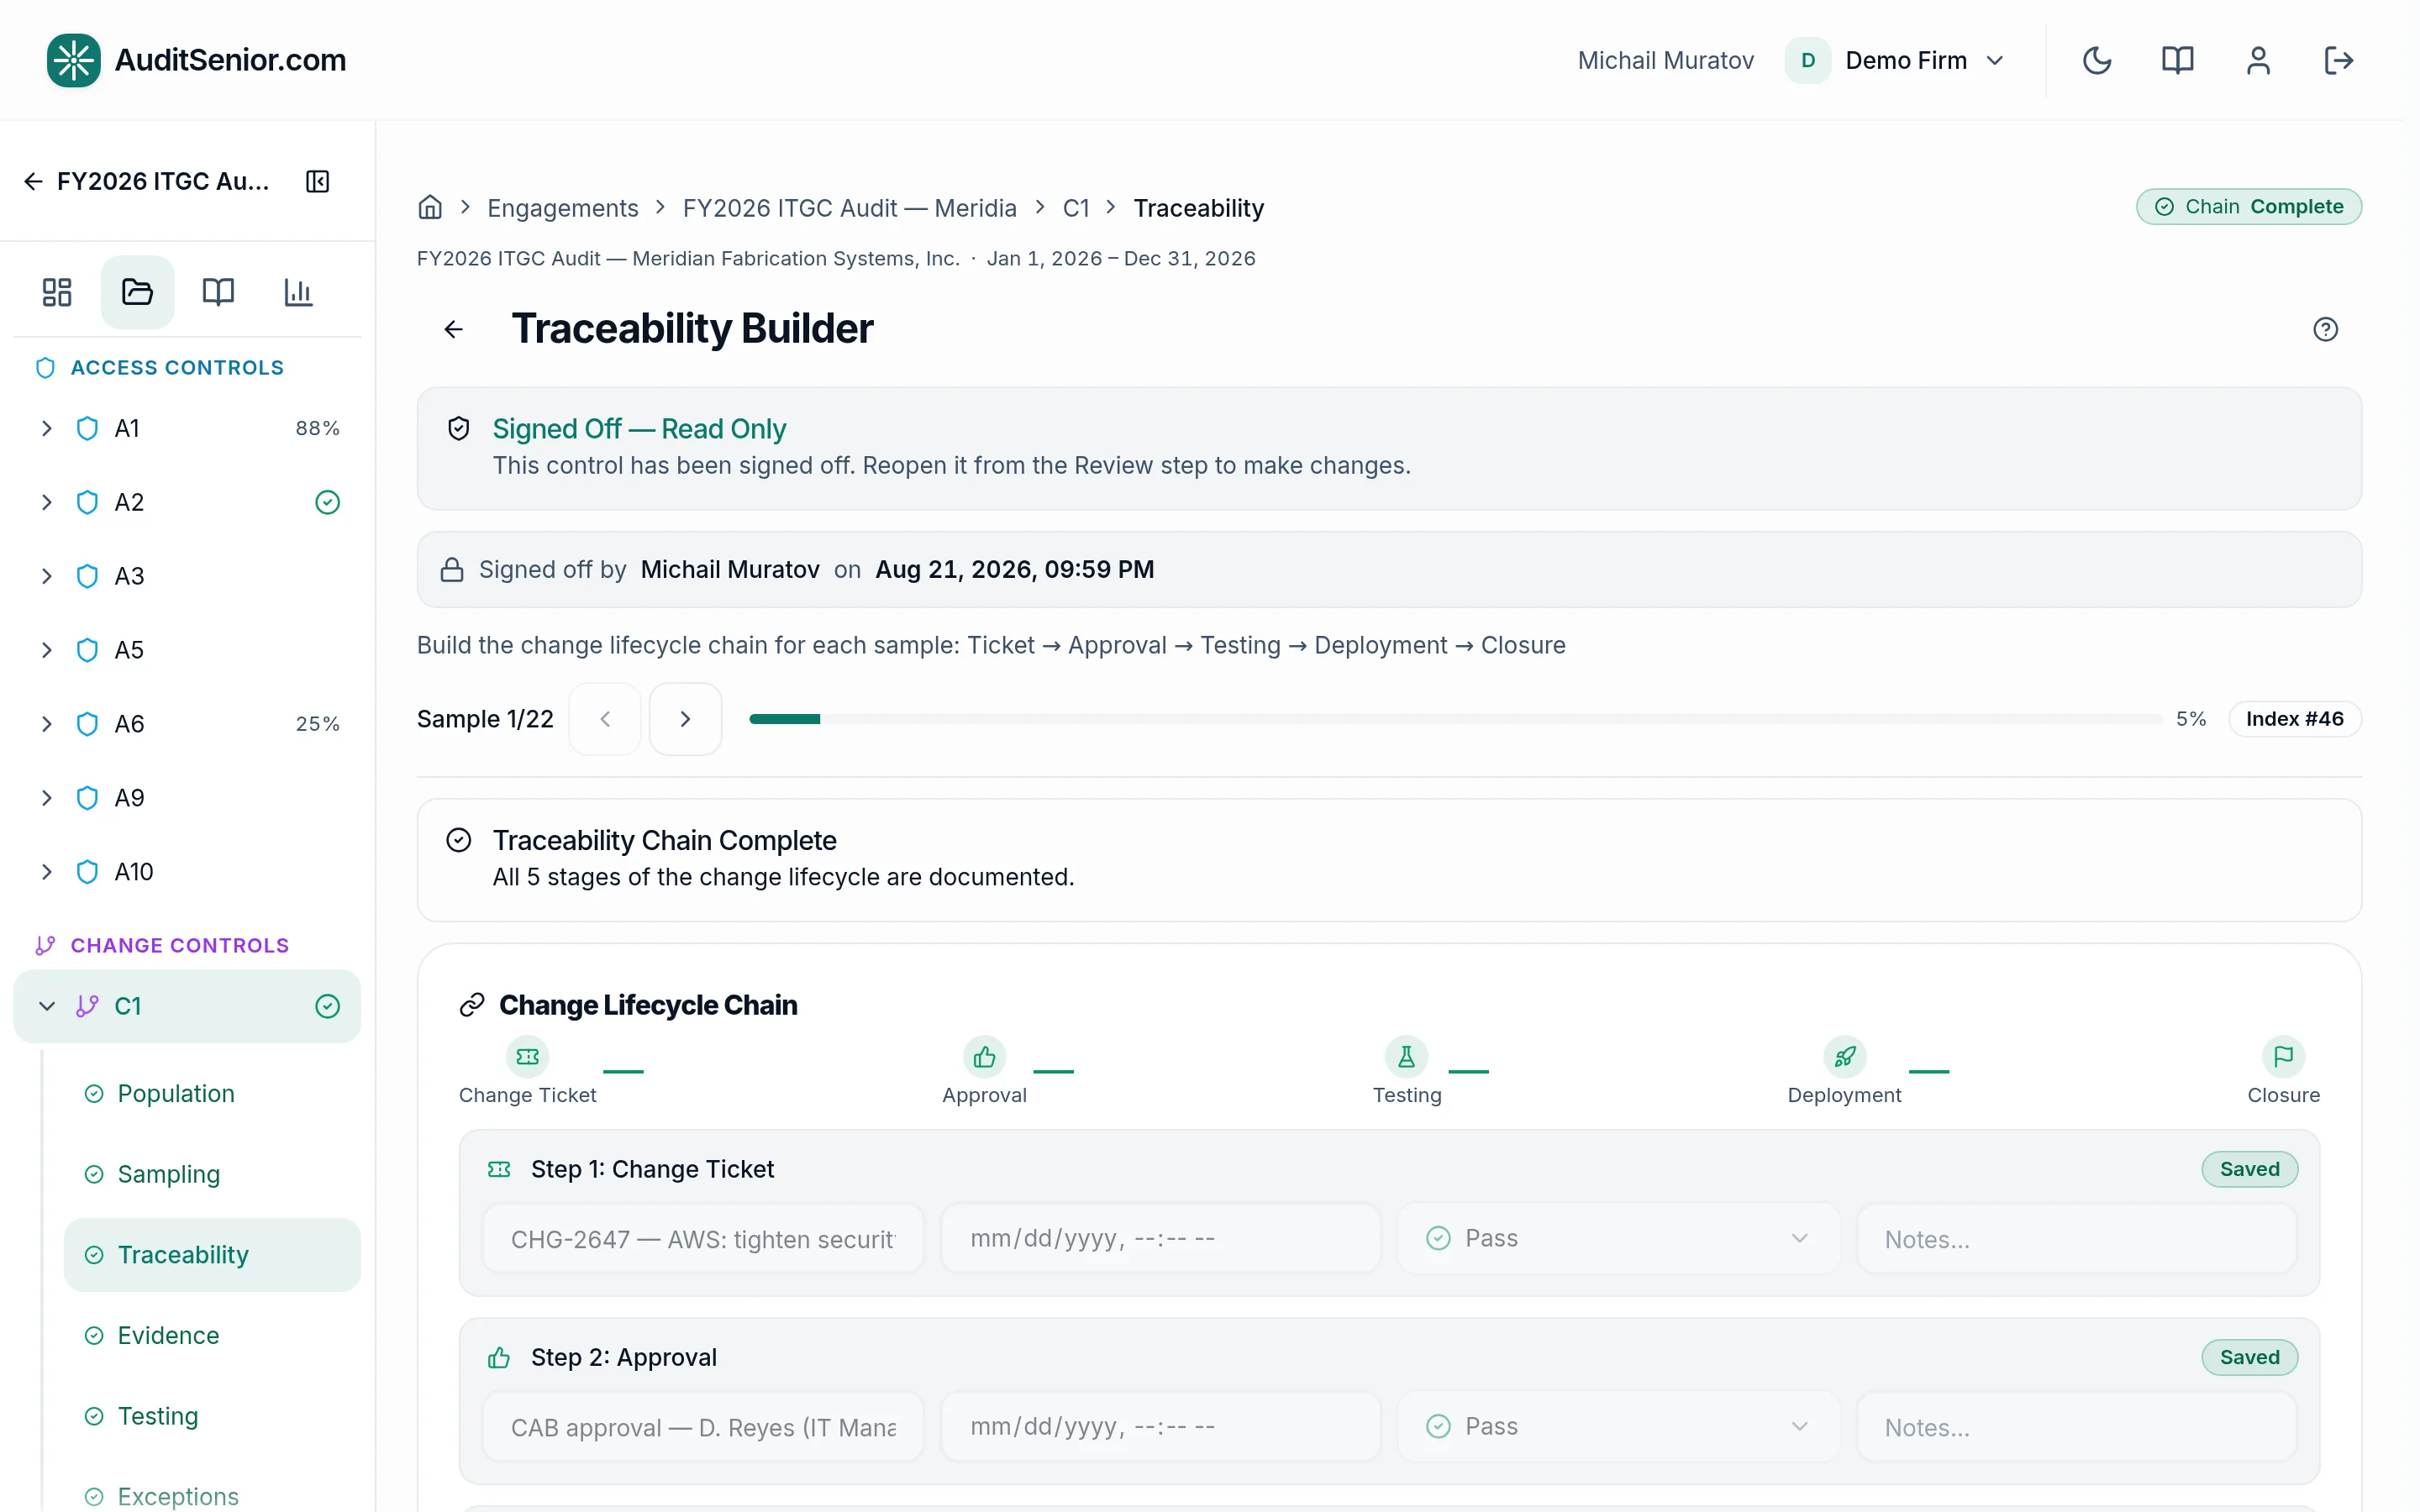Open the Demo Firm dropdown
Screen dimensions: 2420x1512
1896,60
